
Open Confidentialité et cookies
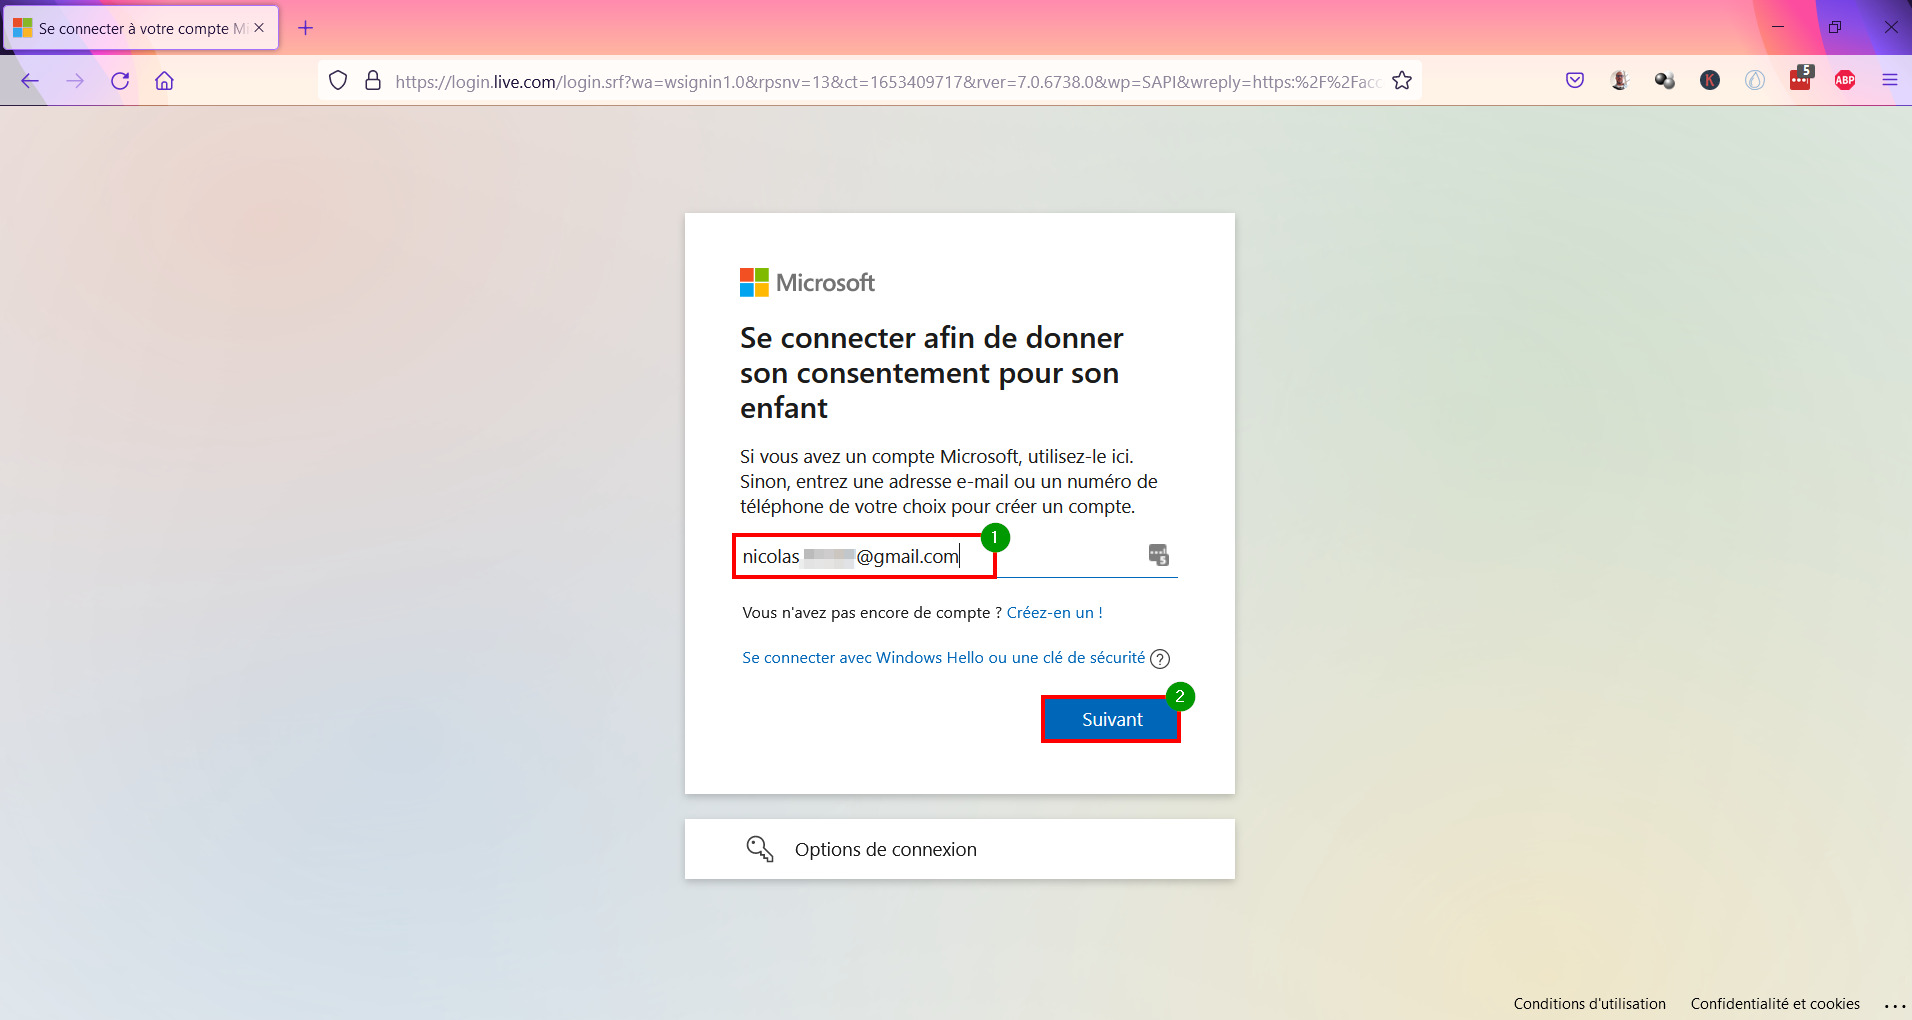coord(1775,1004)
